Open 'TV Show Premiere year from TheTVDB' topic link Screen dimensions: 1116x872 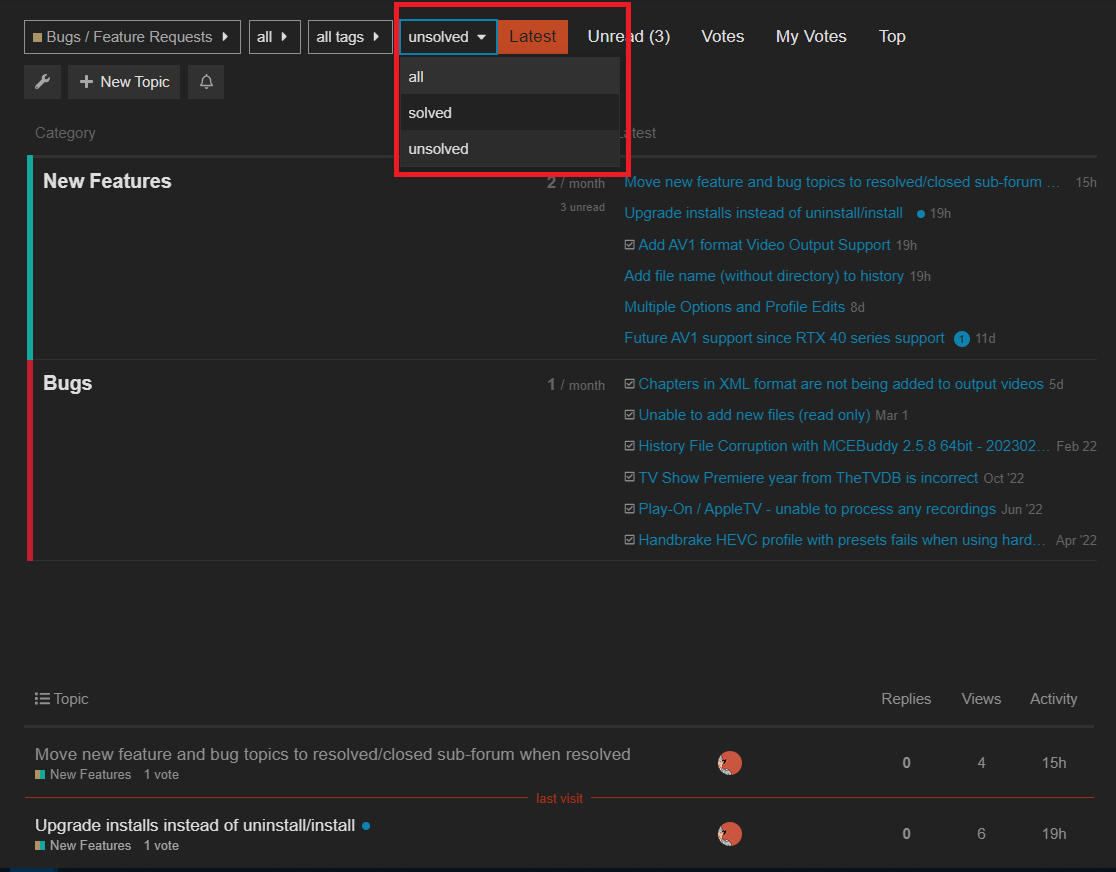[808, 478]
